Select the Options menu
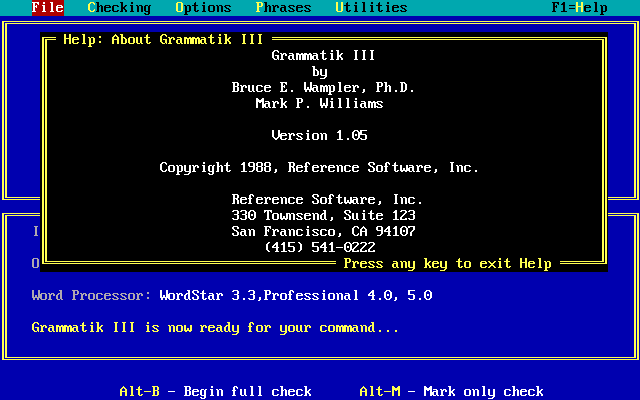The image size is (640, 400). coord(203,8)
